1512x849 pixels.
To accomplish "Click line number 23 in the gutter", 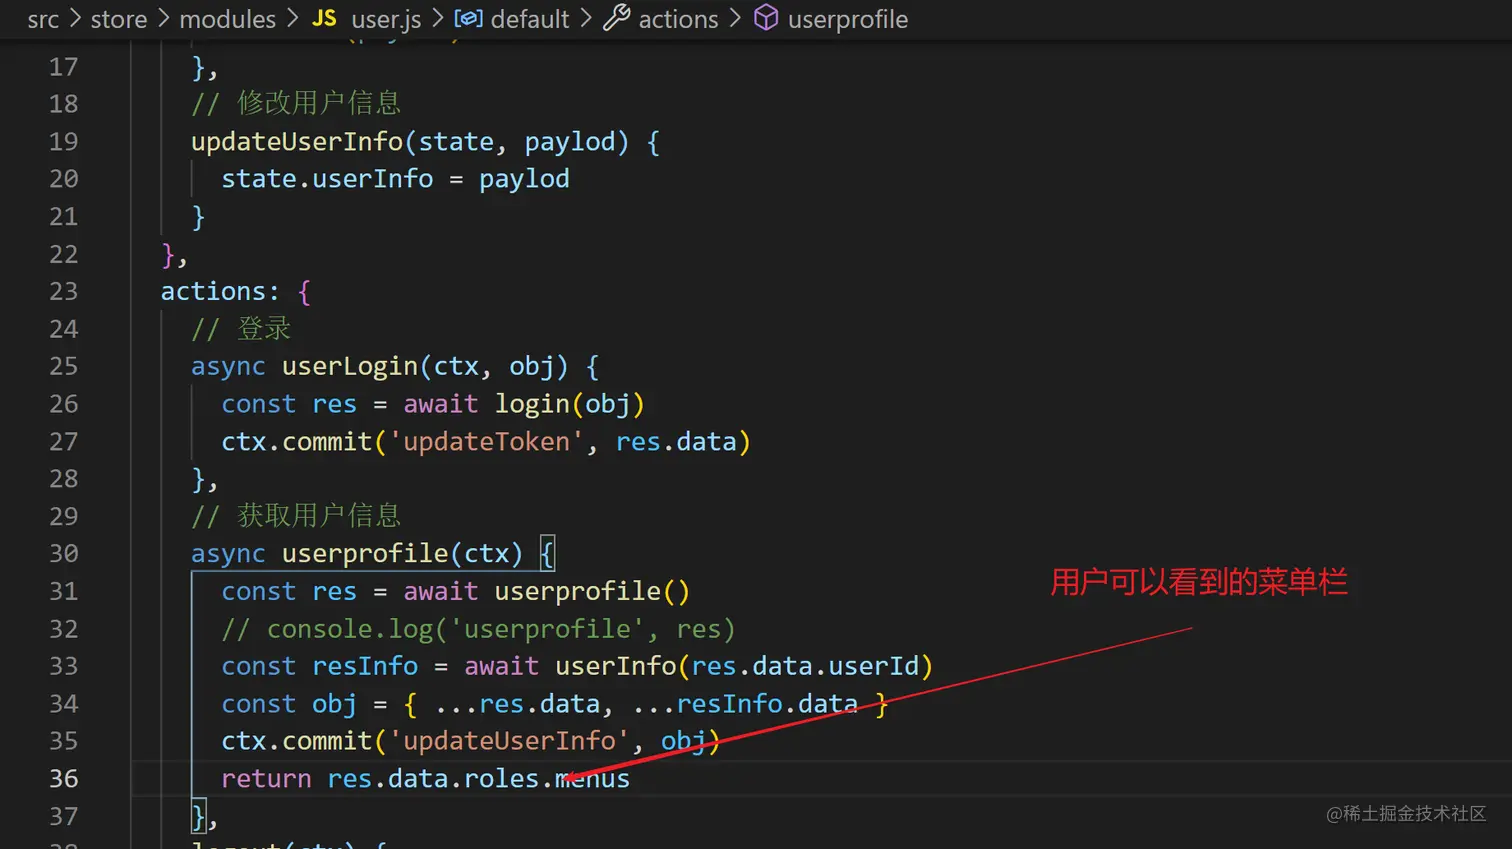I will click(x=63, y=292).
